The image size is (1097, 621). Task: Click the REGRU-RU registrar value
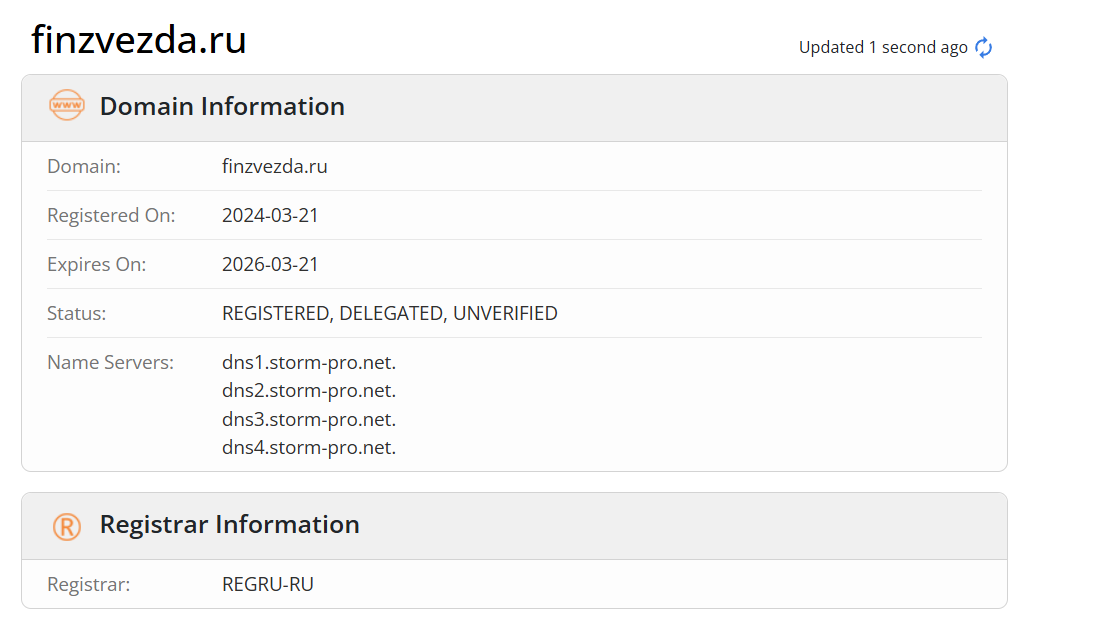click(x=268, y=584)
